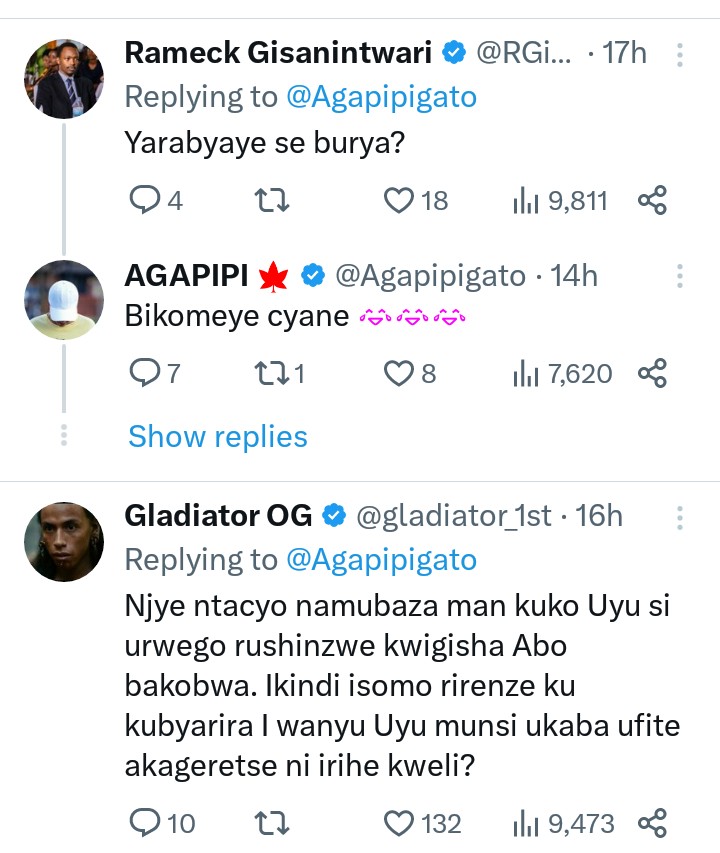Reply to Rameck Gisanintwari's tweet
720x853 pixels.
click(146, 201)
